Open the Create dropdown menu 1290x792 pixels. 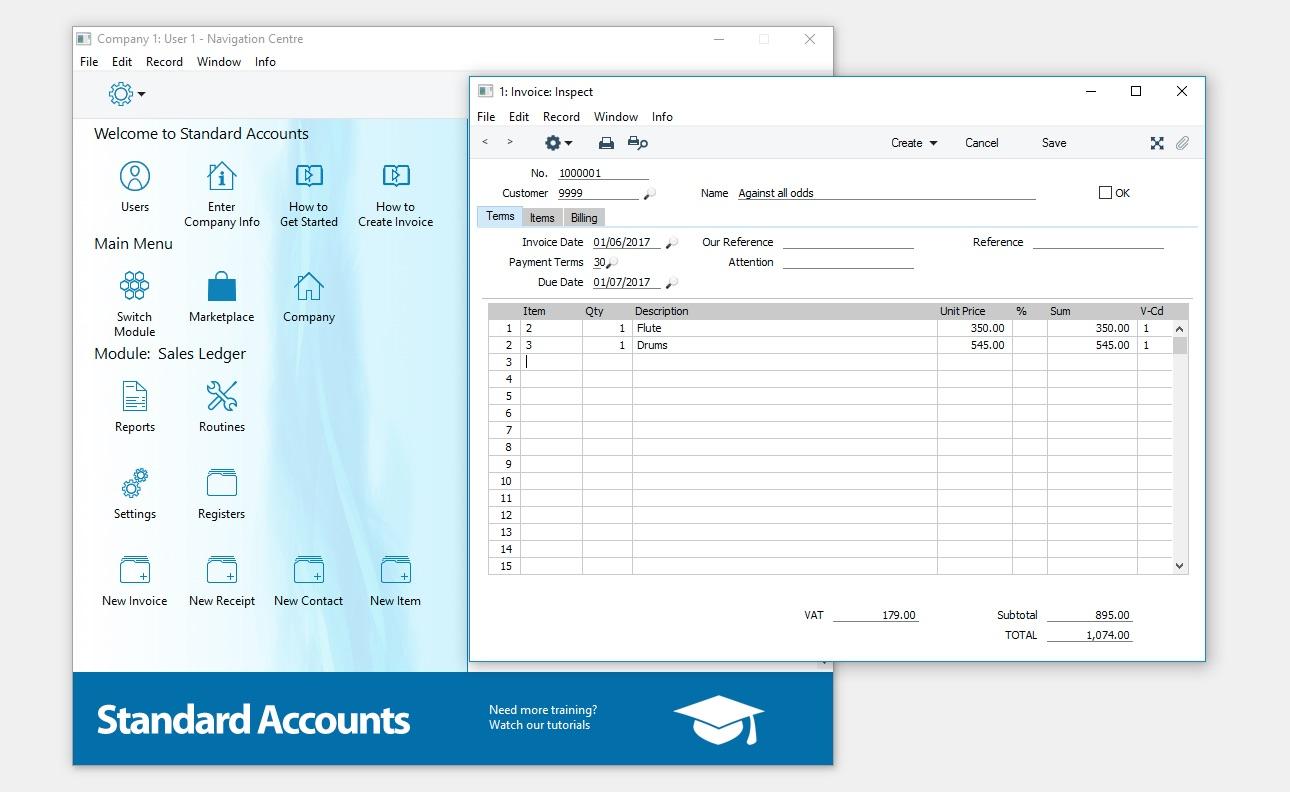(914, 143)
